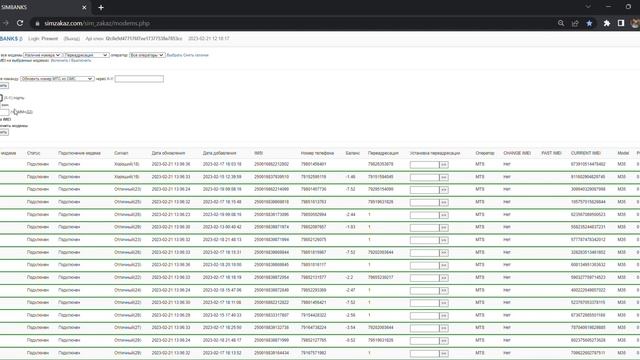Focus forwarding input in row with balance -1.83
640x360 pixels.
point(424,227)
